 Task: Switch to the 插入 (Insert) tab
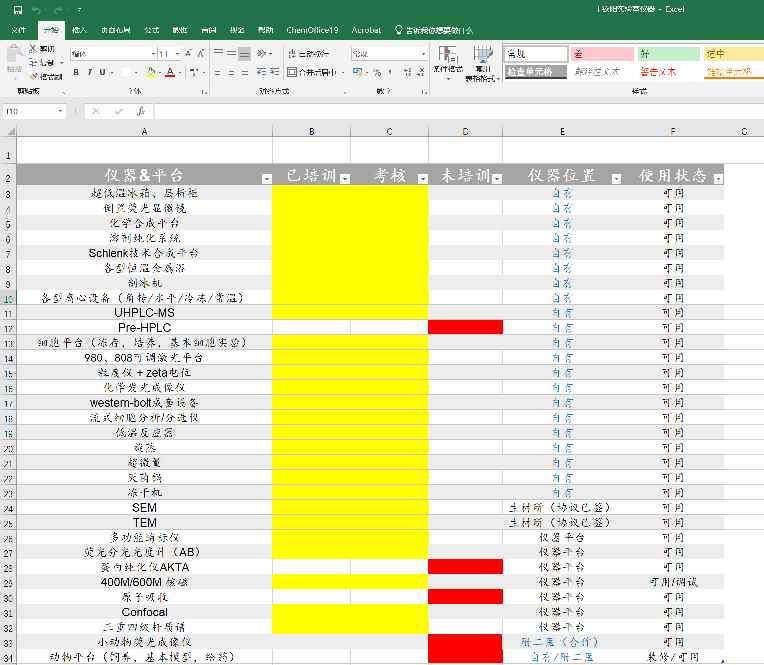79,30
